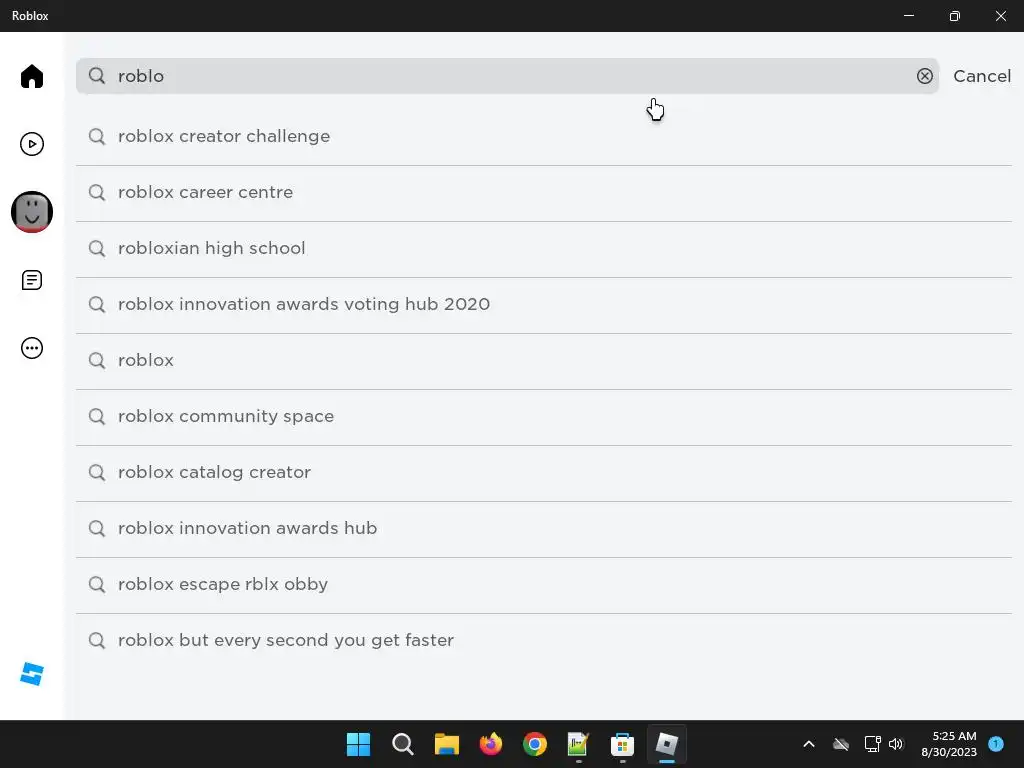Select suggestion 'roblox community space'
The width and height of the screenshot is (1024, 768).
543,417
